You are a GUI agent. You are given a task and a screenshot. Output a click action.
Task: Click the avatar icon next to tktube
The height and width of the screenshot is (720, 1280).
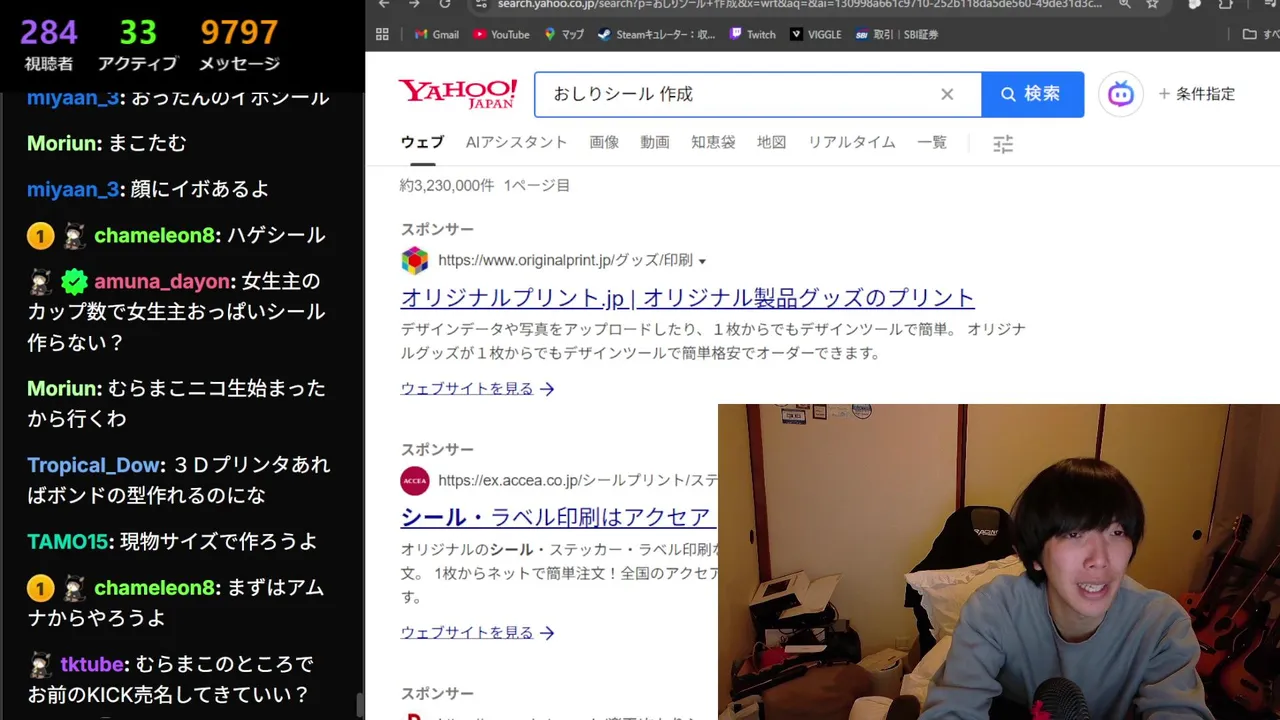41,665
